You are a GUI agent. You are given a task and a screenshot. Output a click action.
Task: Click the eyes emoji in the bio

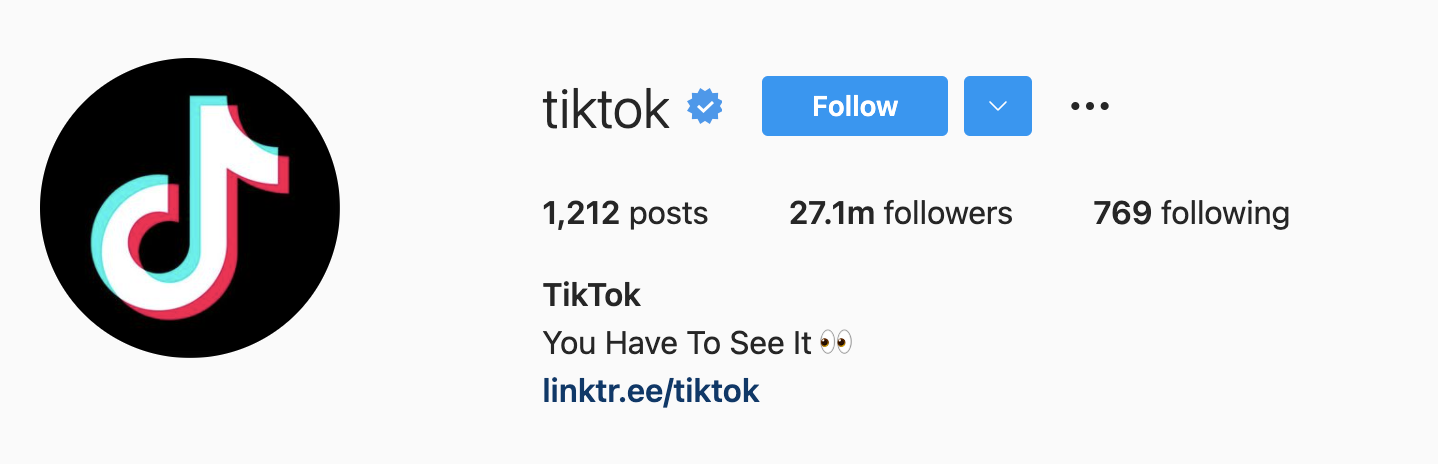tap(835, 343)
